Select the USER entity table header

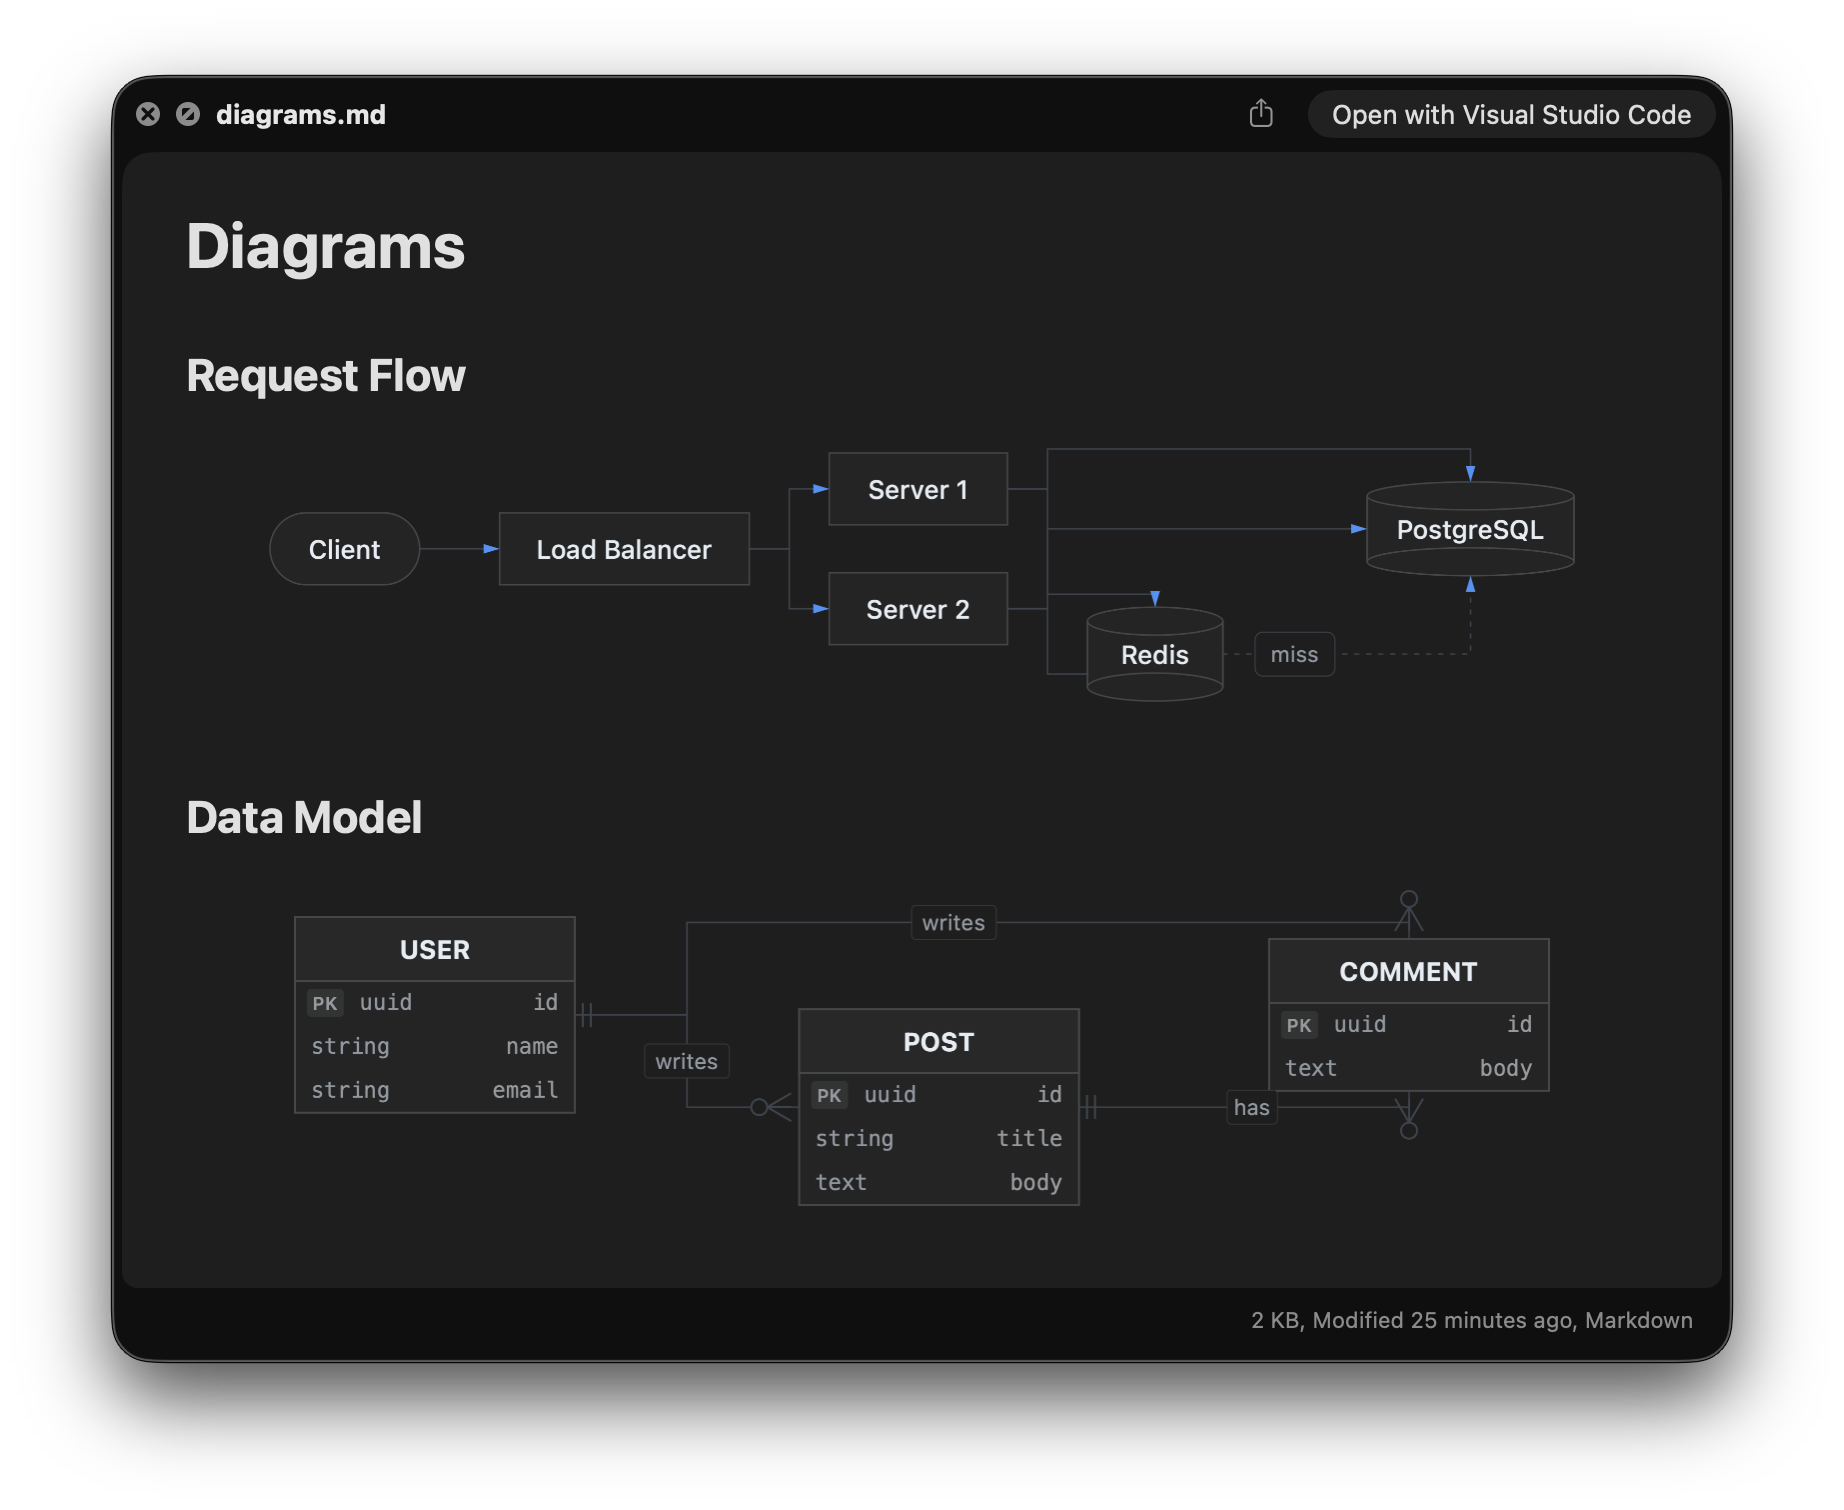click(434, 948)
